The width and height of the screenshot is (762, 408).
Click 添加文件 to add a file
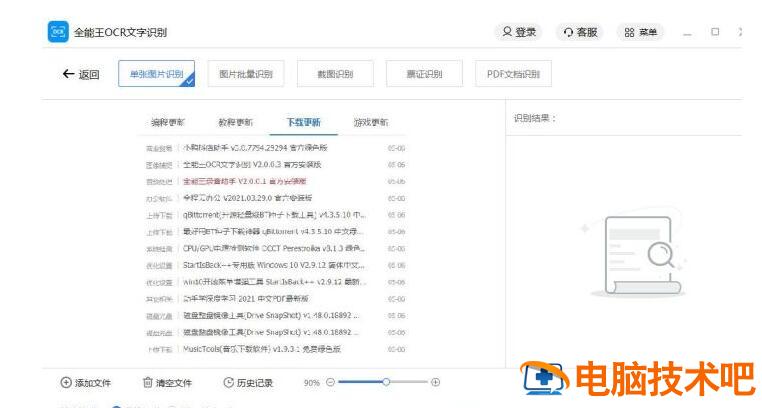pyautogui.click(x=86, y=383)
